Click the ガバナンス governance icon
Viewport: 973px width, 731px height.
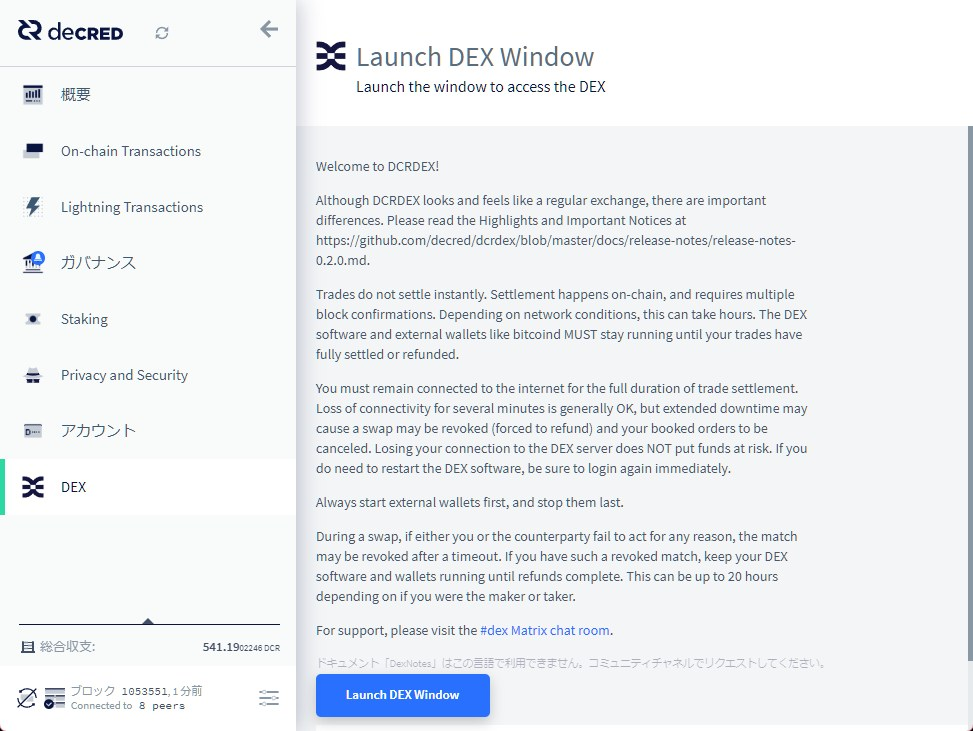pyautogui.click(x=33, y=263)
